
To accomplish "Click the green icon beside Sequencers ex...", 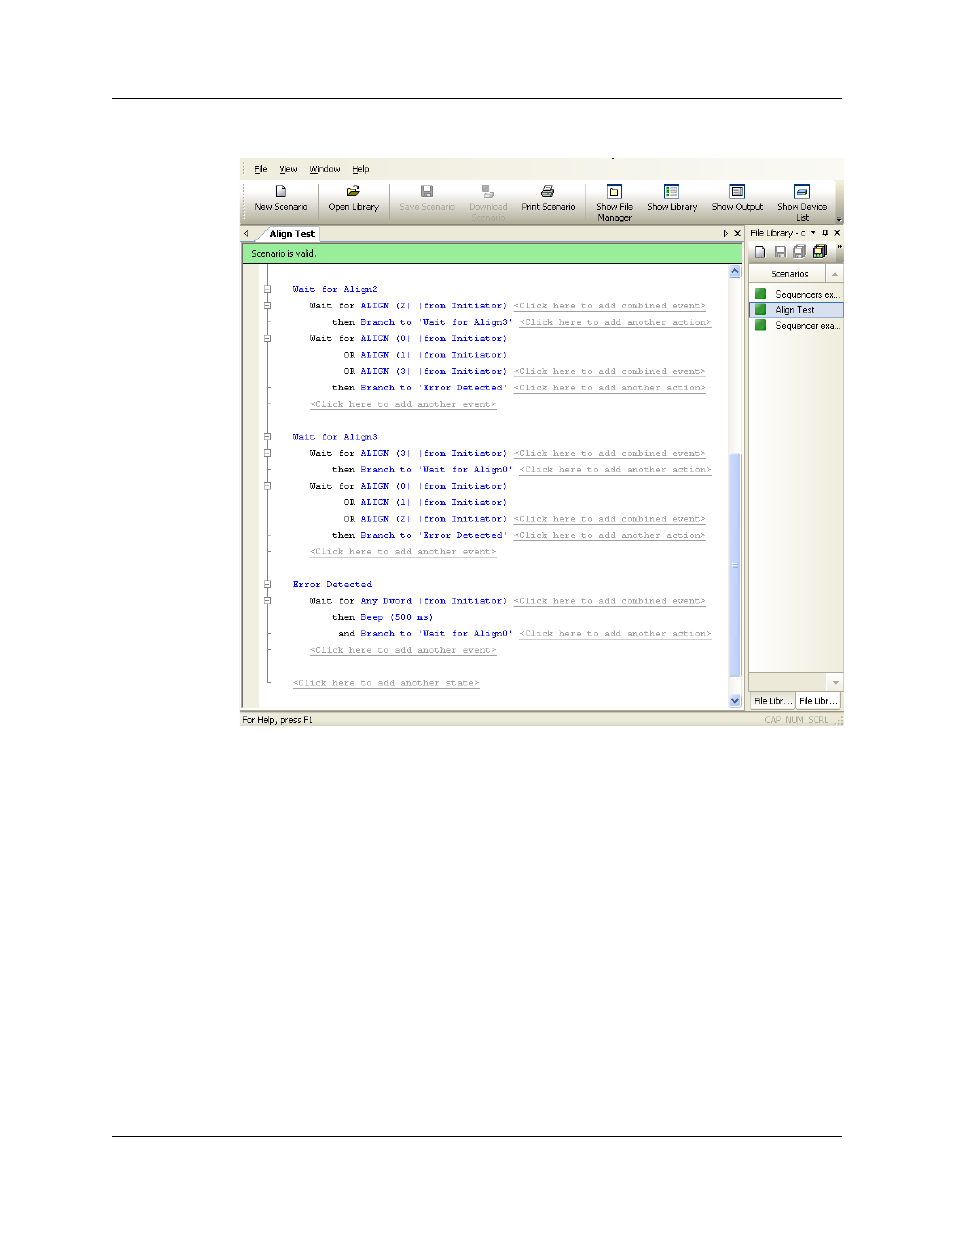I will tap(761, 294).
